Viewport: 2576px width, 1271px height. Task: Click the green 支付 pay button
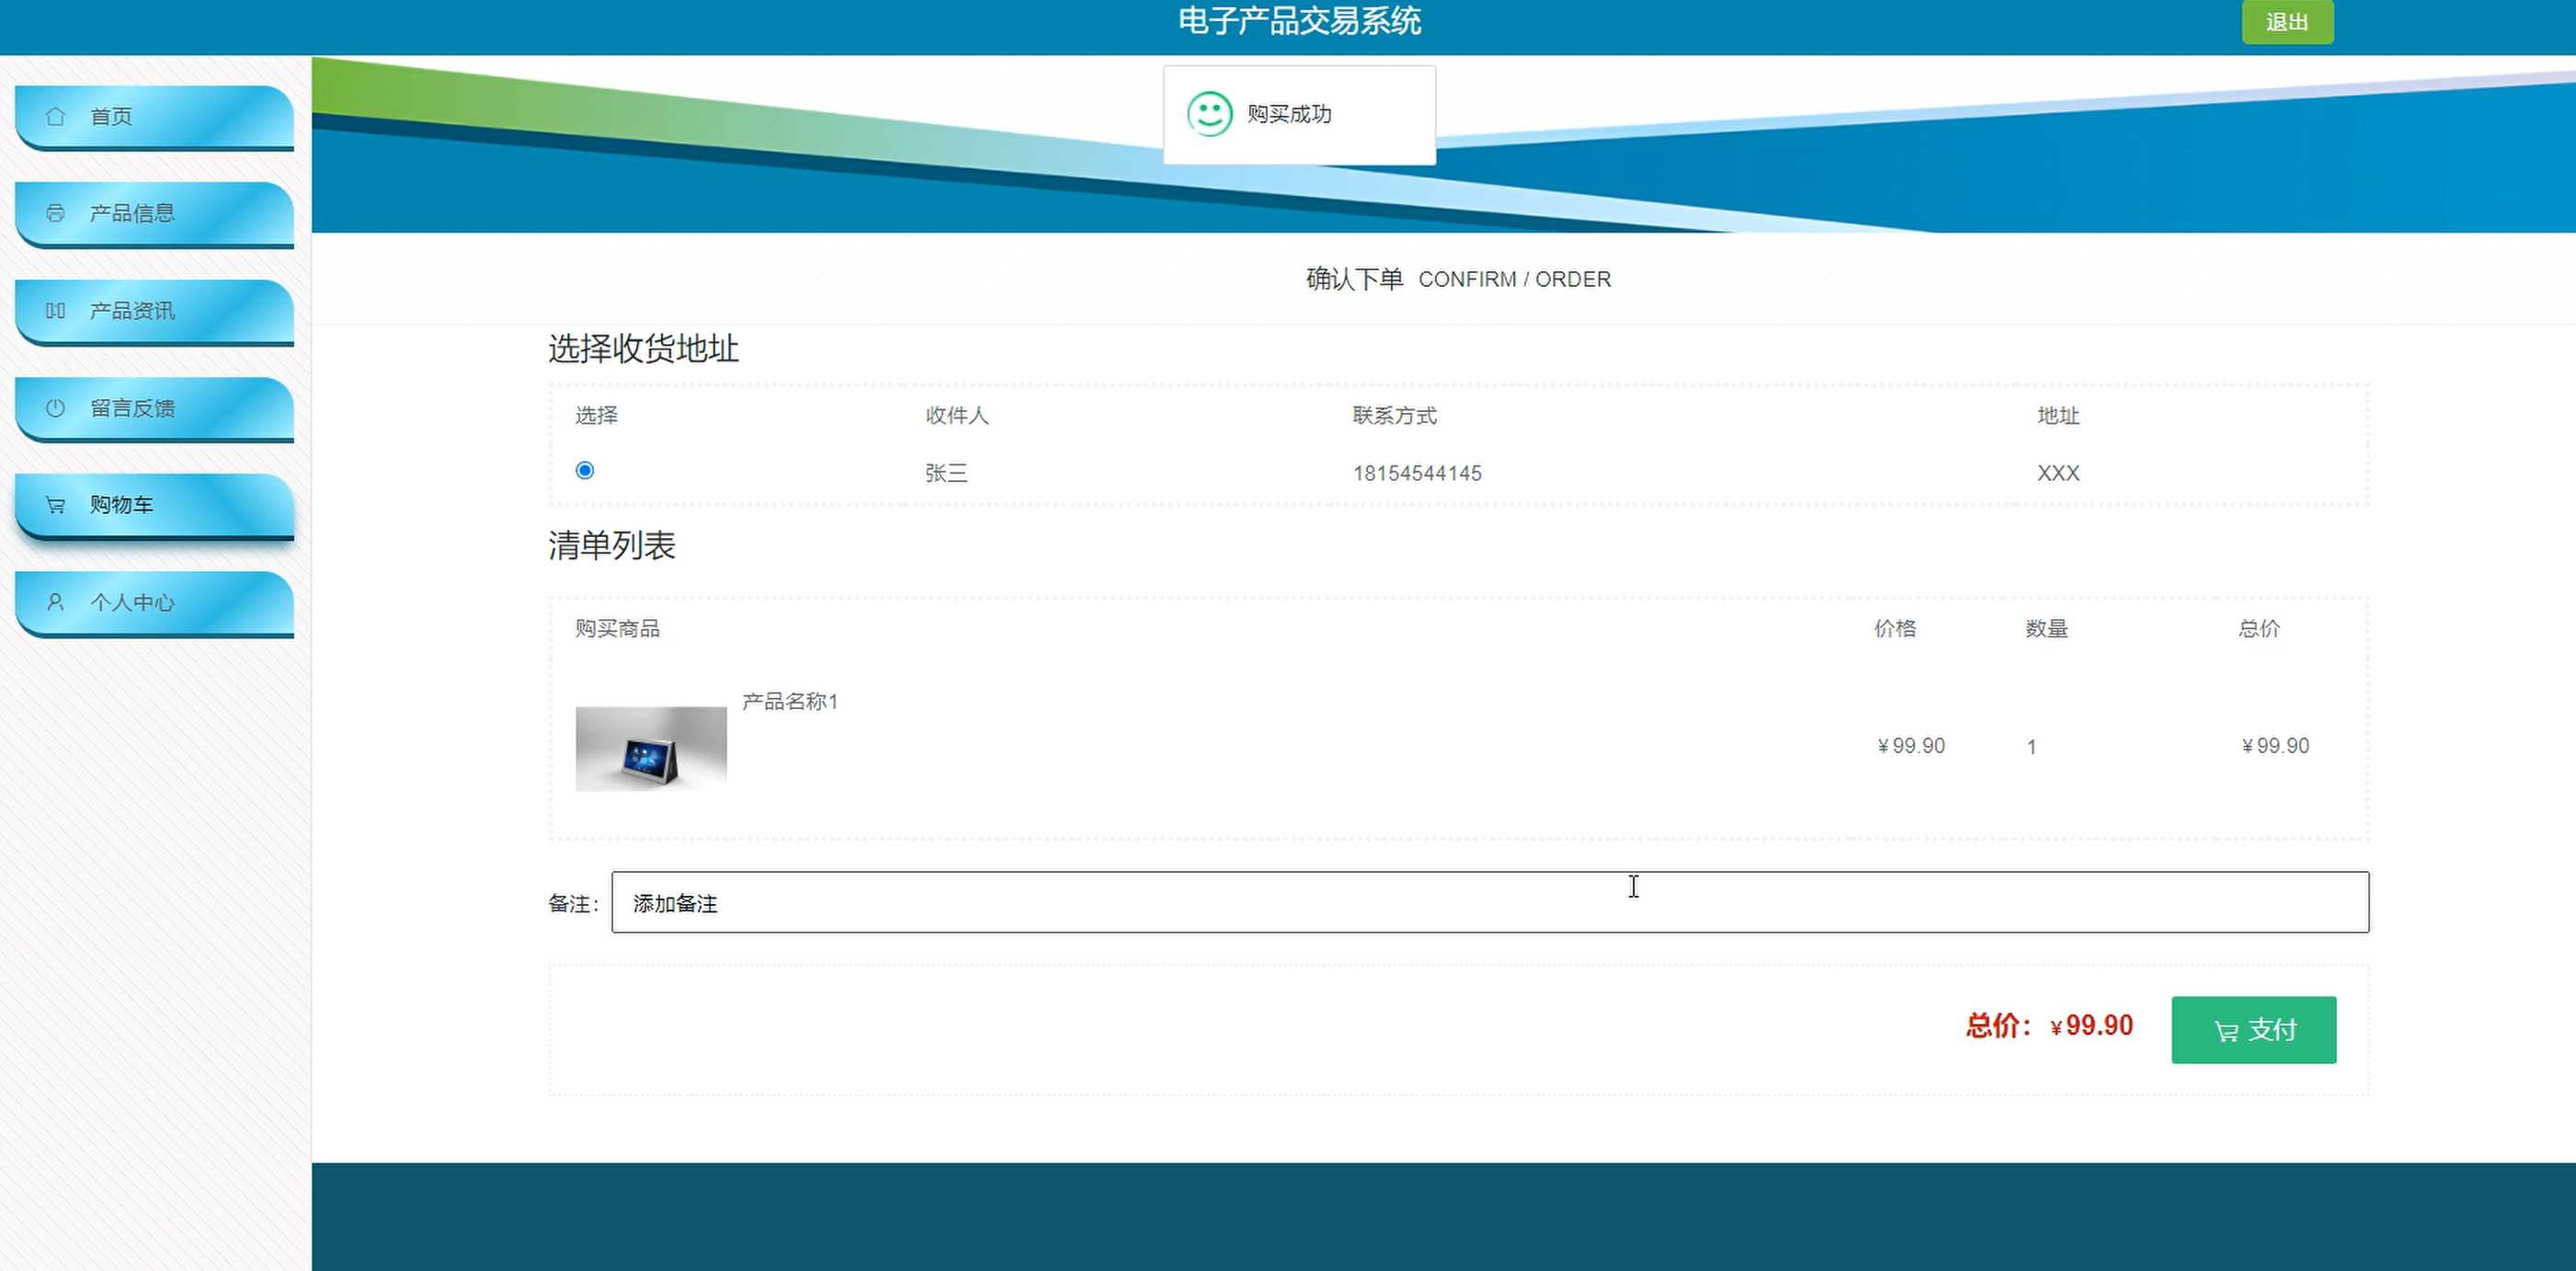click(x=2254, y=1030)
